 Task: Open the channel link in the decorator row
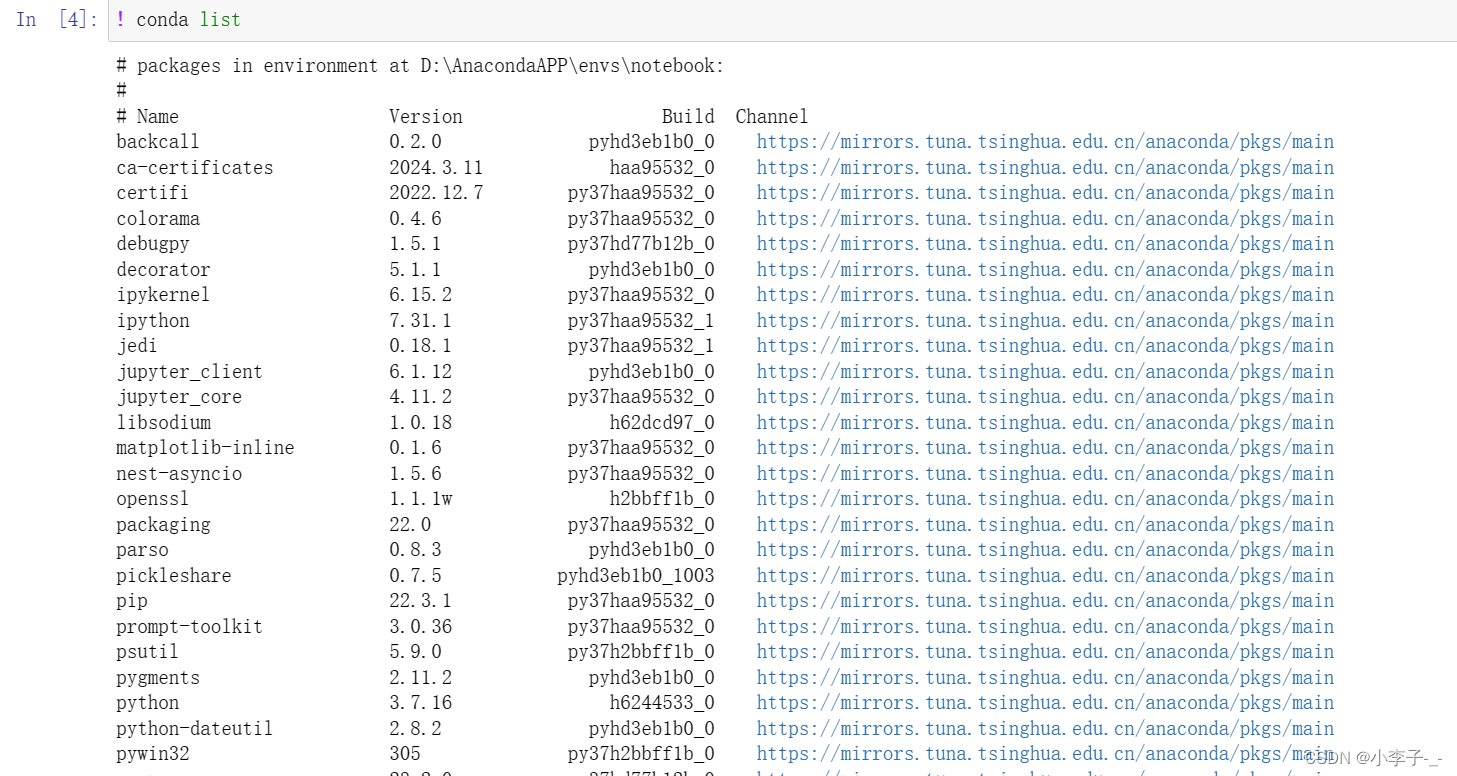[x=1045, y=270]
